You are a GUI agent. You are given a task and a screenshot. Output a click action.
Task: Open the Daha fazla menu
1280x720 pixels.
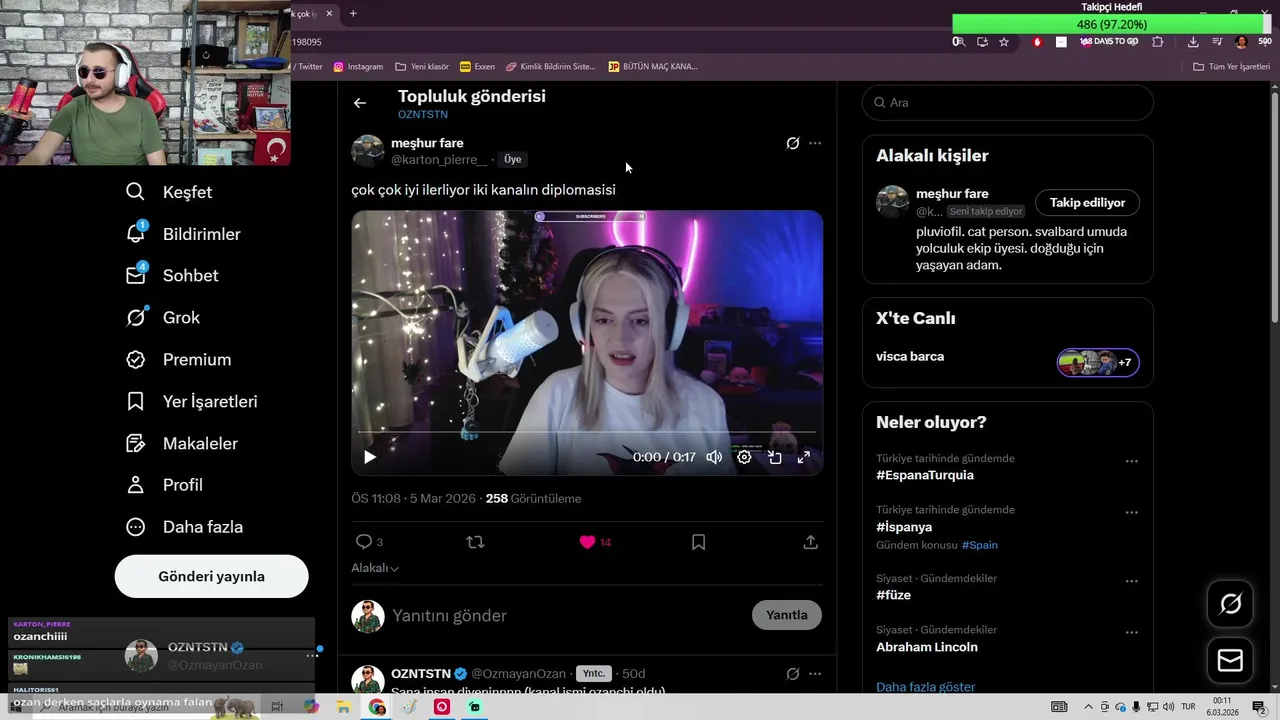(185, 527)
